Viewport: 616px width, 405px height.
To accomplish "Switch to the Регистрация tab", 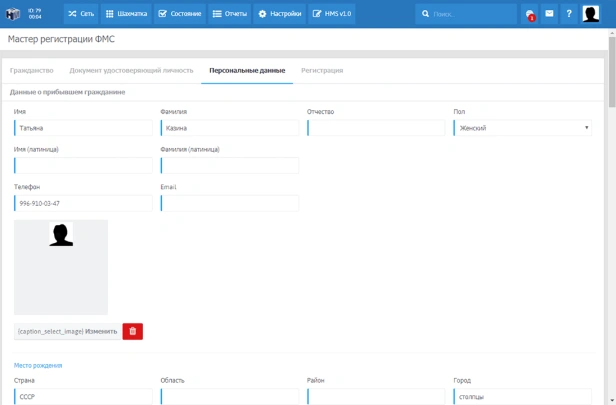I will click(x=322, y=71).
